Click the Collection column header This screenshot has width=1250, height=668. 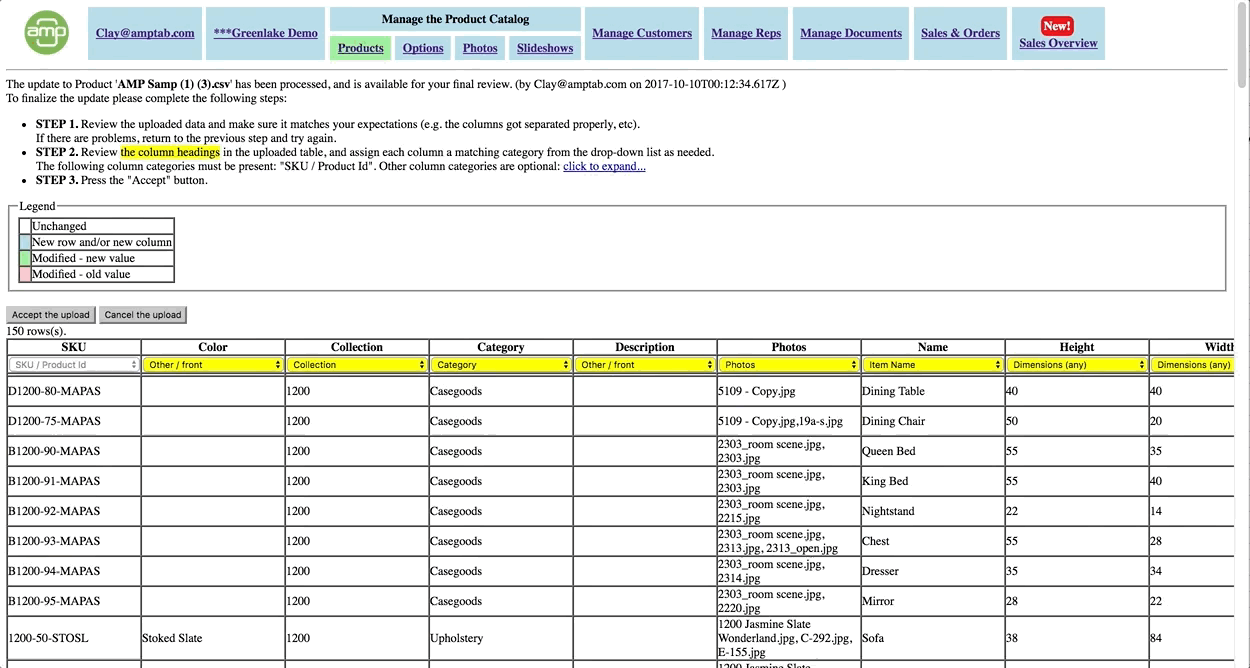coord(357,347)
